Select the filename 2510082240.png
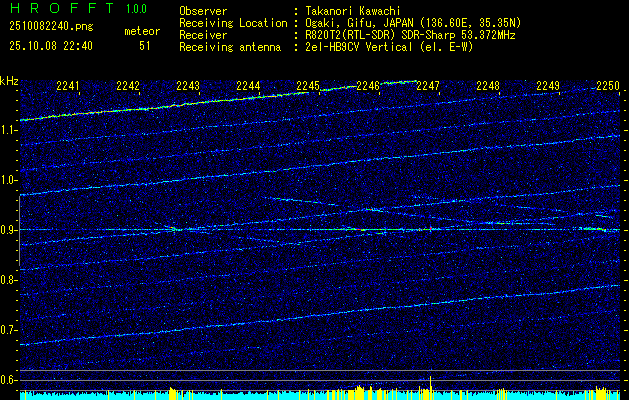629x400 pixels. [50, 26]
